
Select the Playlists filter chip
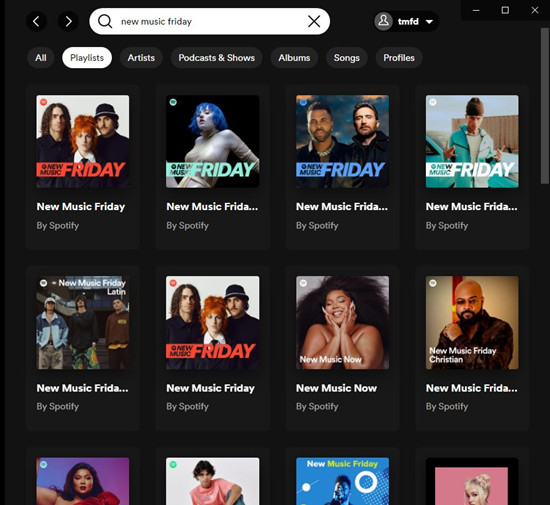(87, 58)
